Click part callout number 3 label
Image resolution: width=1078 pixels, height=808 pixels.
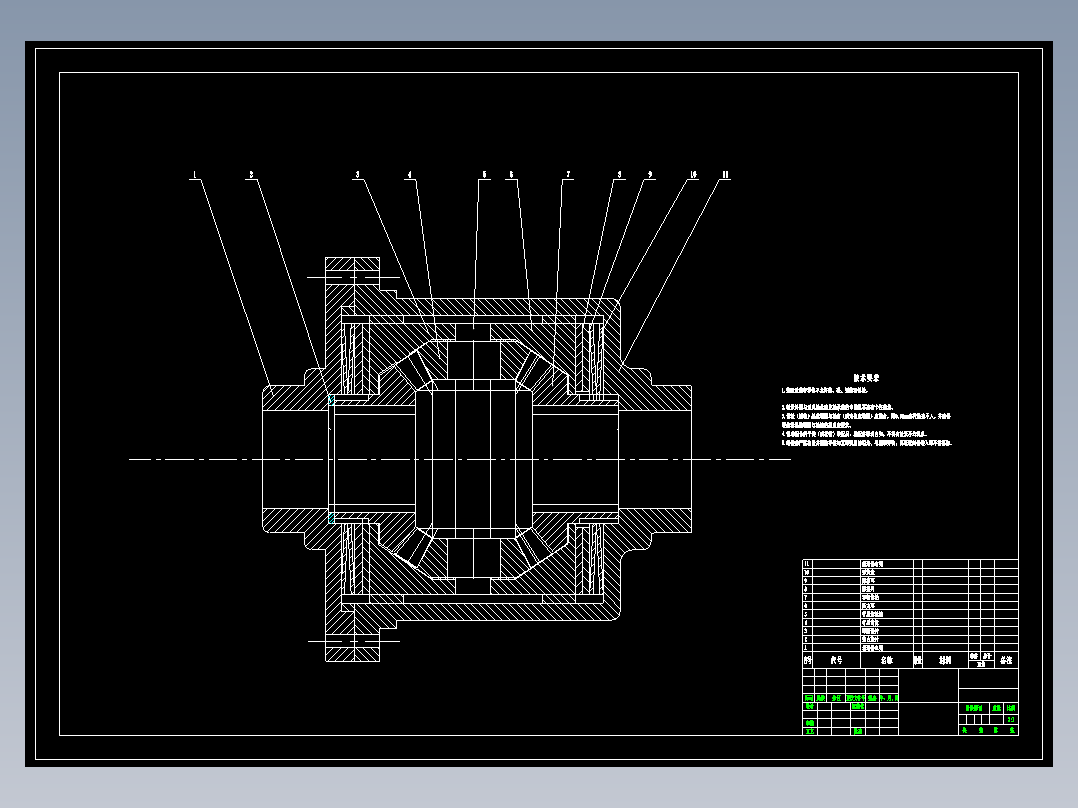[357, 175]
